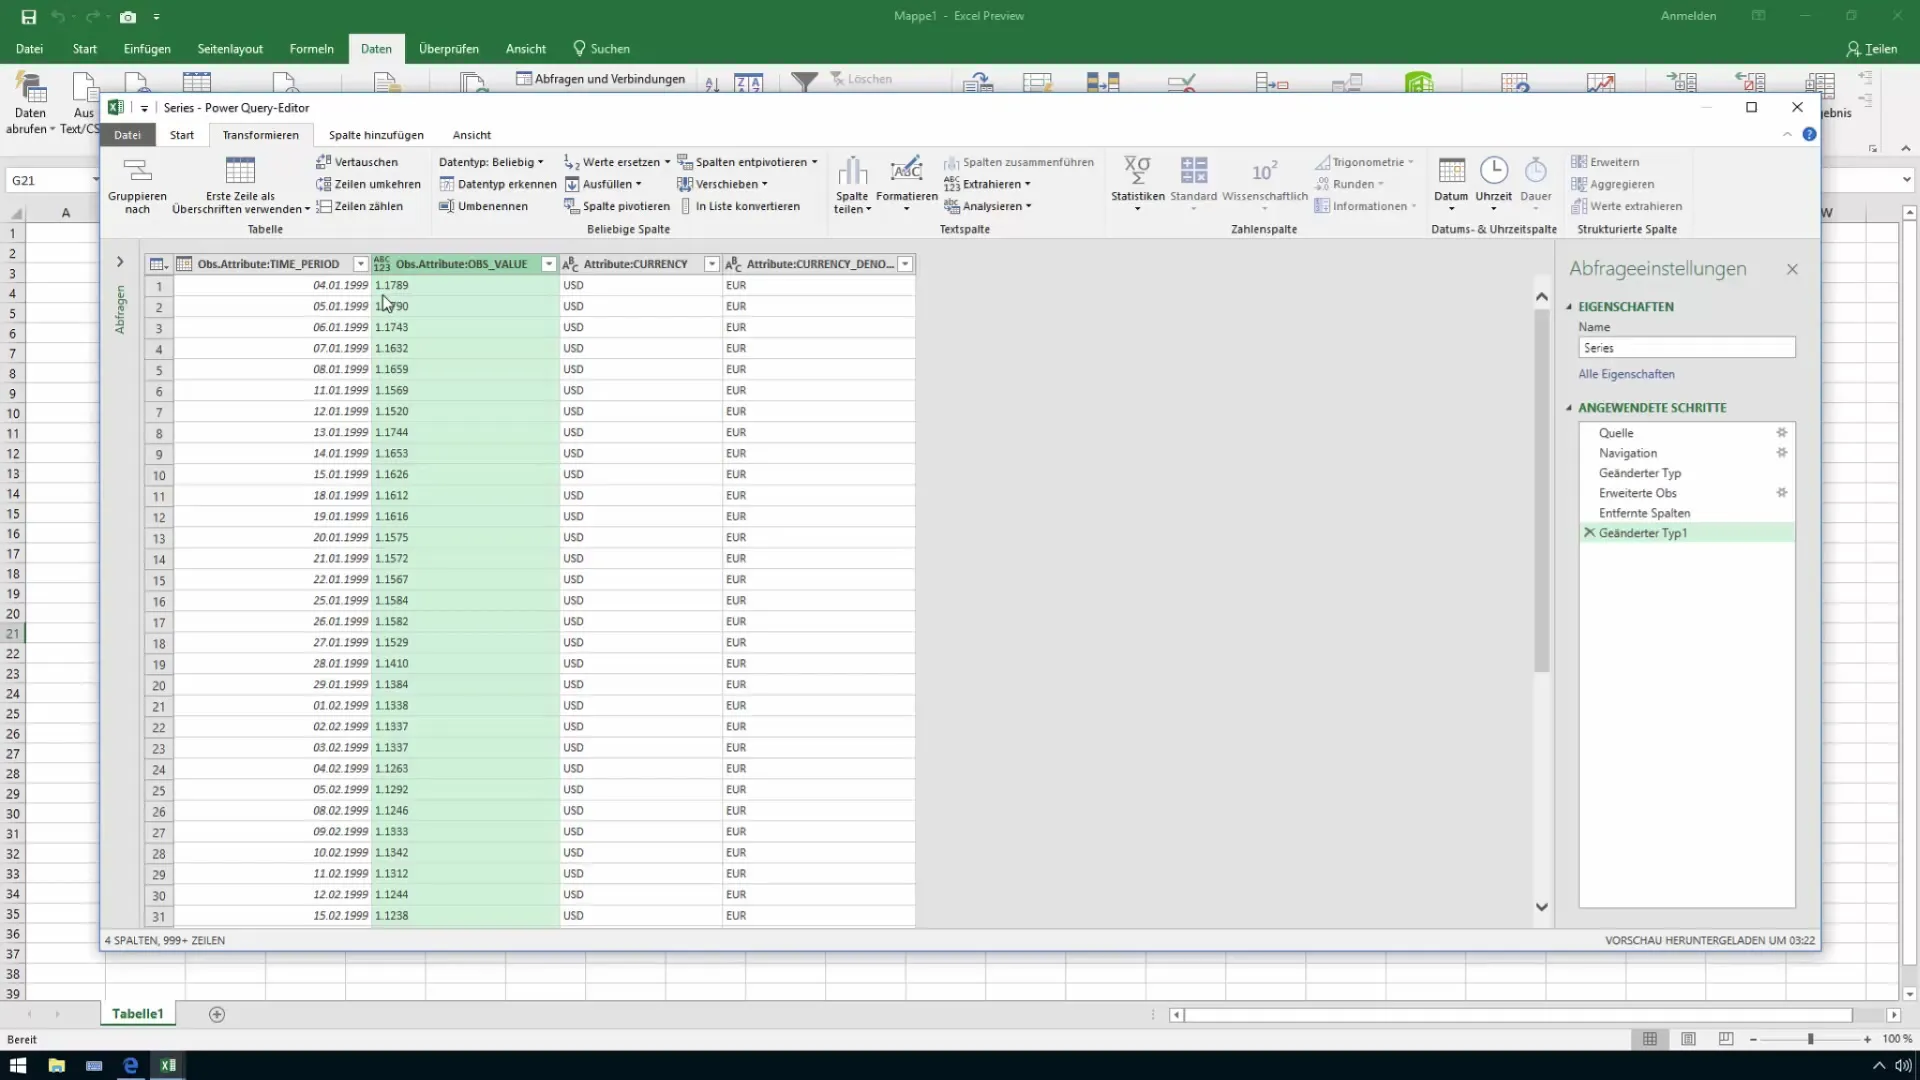1920x1080 pixels.
Task: Open Analysieren dropdown
Action: point(987,206)
